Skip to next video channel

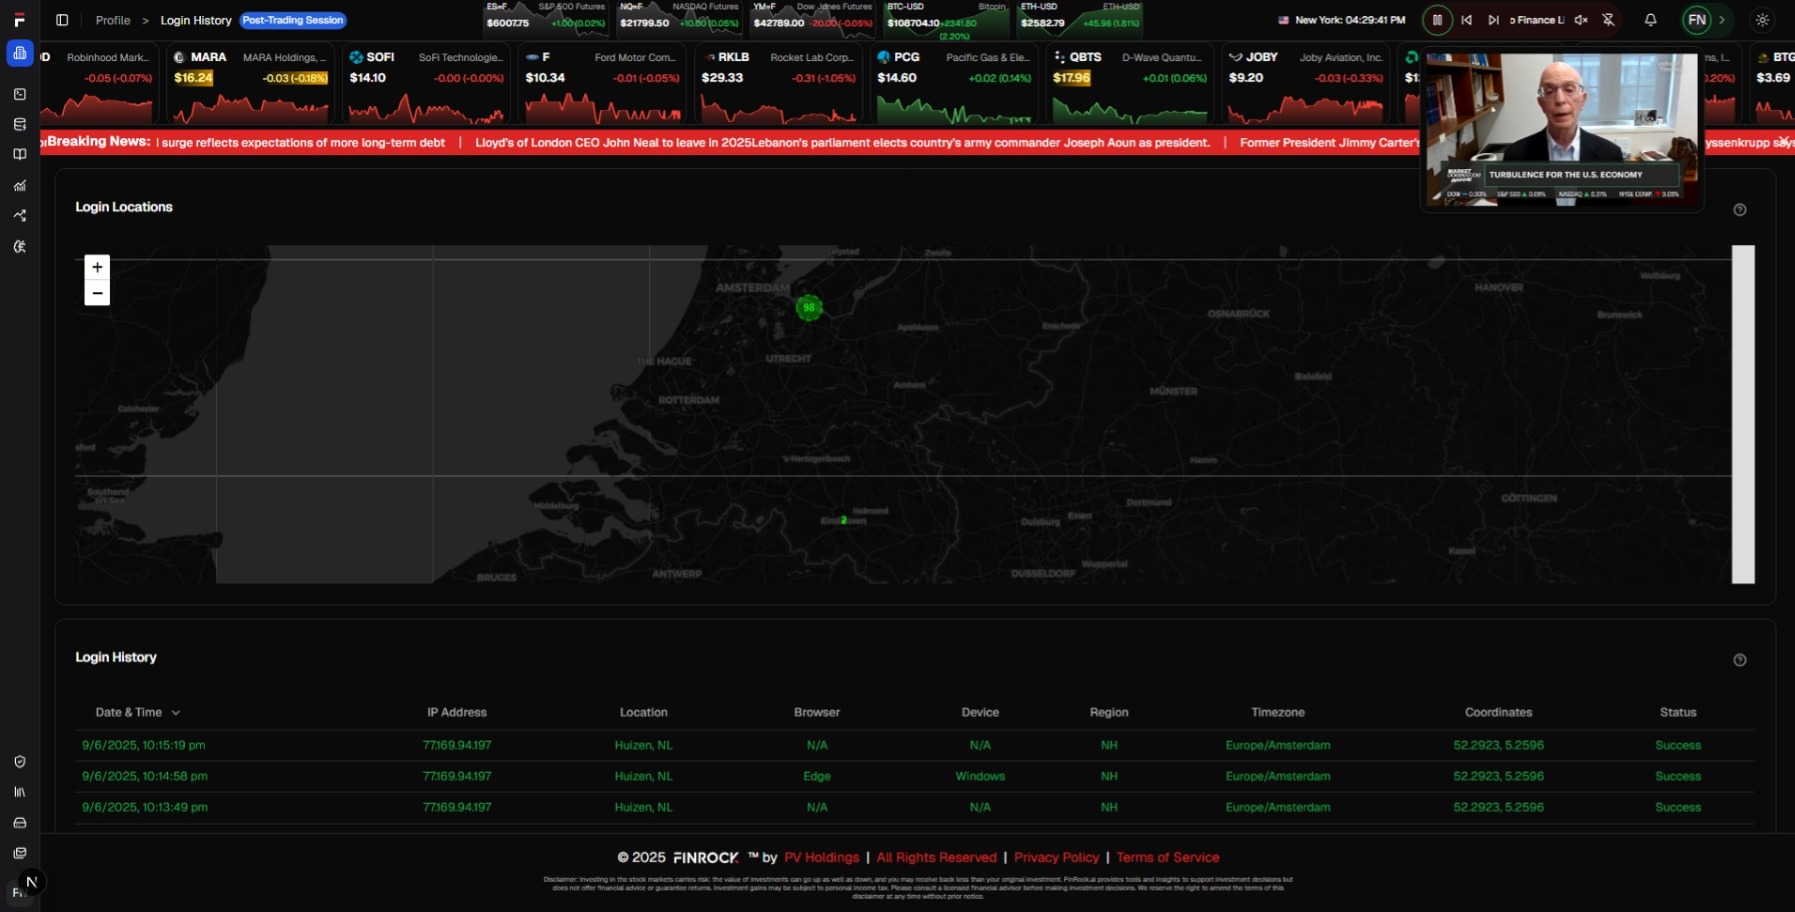click(1493, 20)
